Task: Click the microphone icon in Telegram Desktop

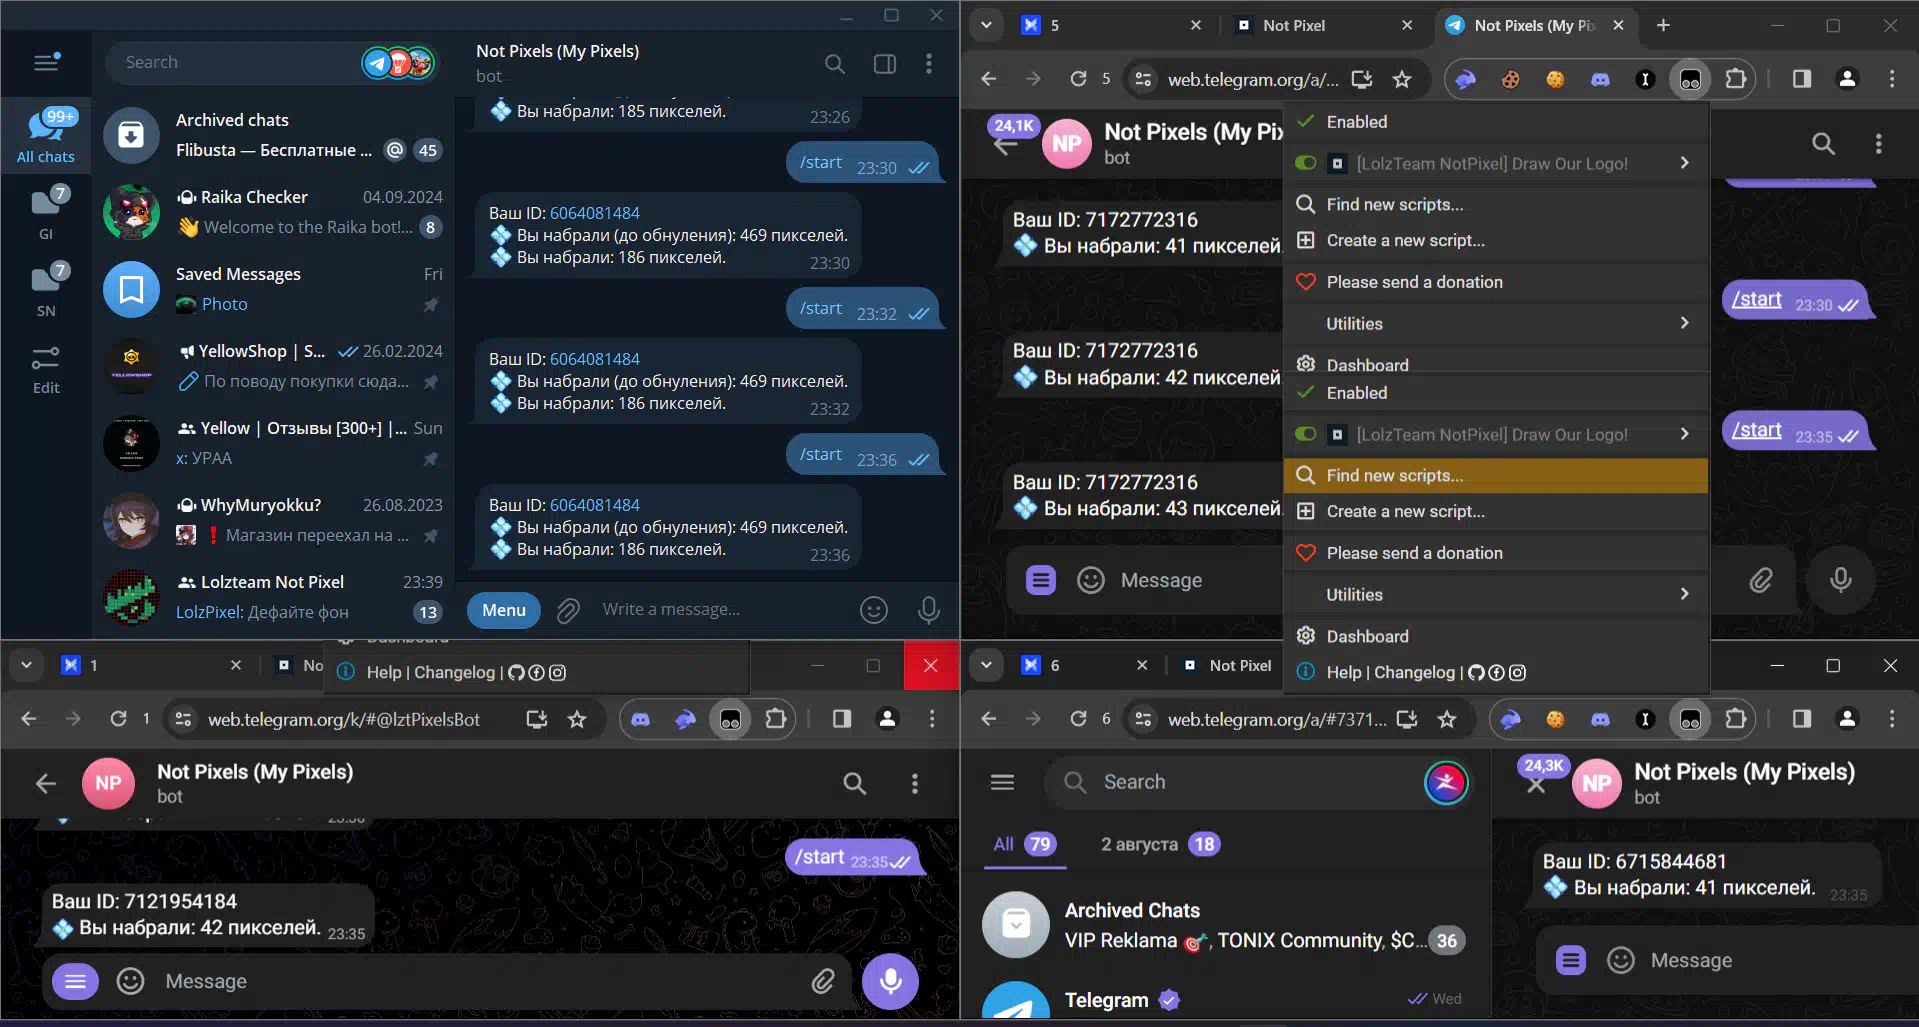Action: [x=929, y=610]
